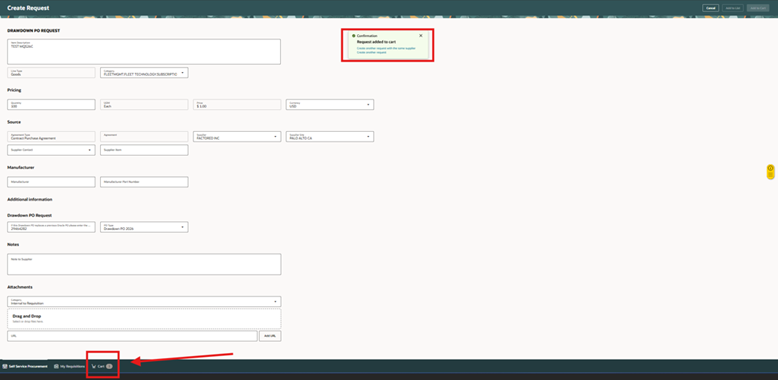The width and height of the screenshot is (778, 380).
Task: Click into the Item Description text area
Action: click(x=144, y=52)
